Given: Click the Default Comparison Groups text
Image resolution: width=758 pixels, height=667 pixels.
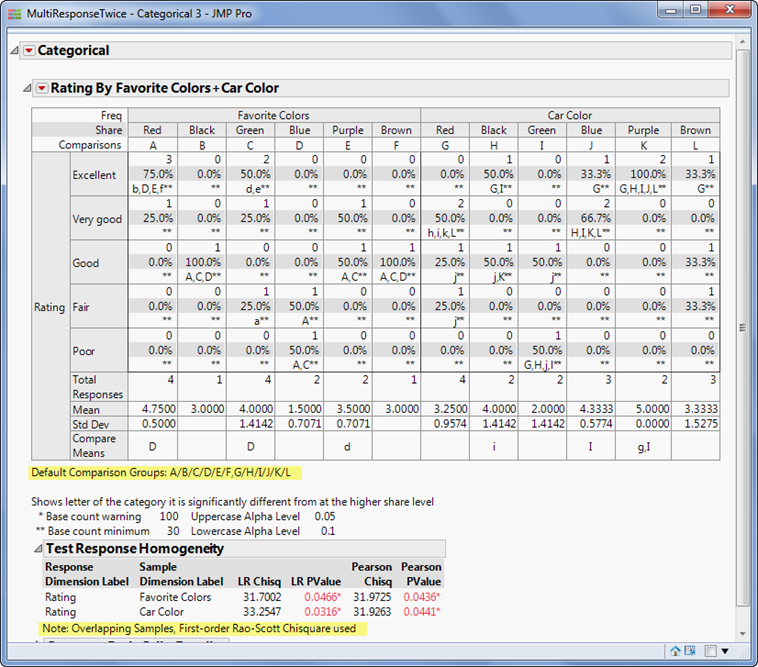Looking at the screenshot, I should click(161, 473).
